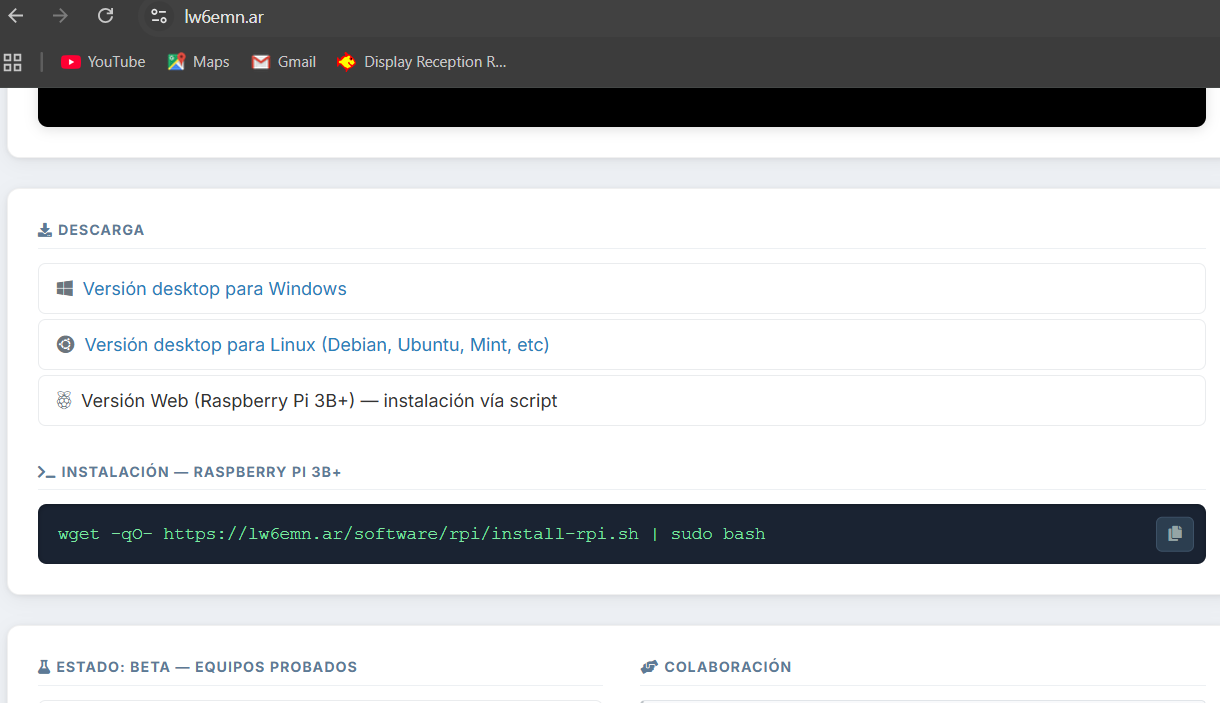Open the Gmail bookmark

pos(284,62)
